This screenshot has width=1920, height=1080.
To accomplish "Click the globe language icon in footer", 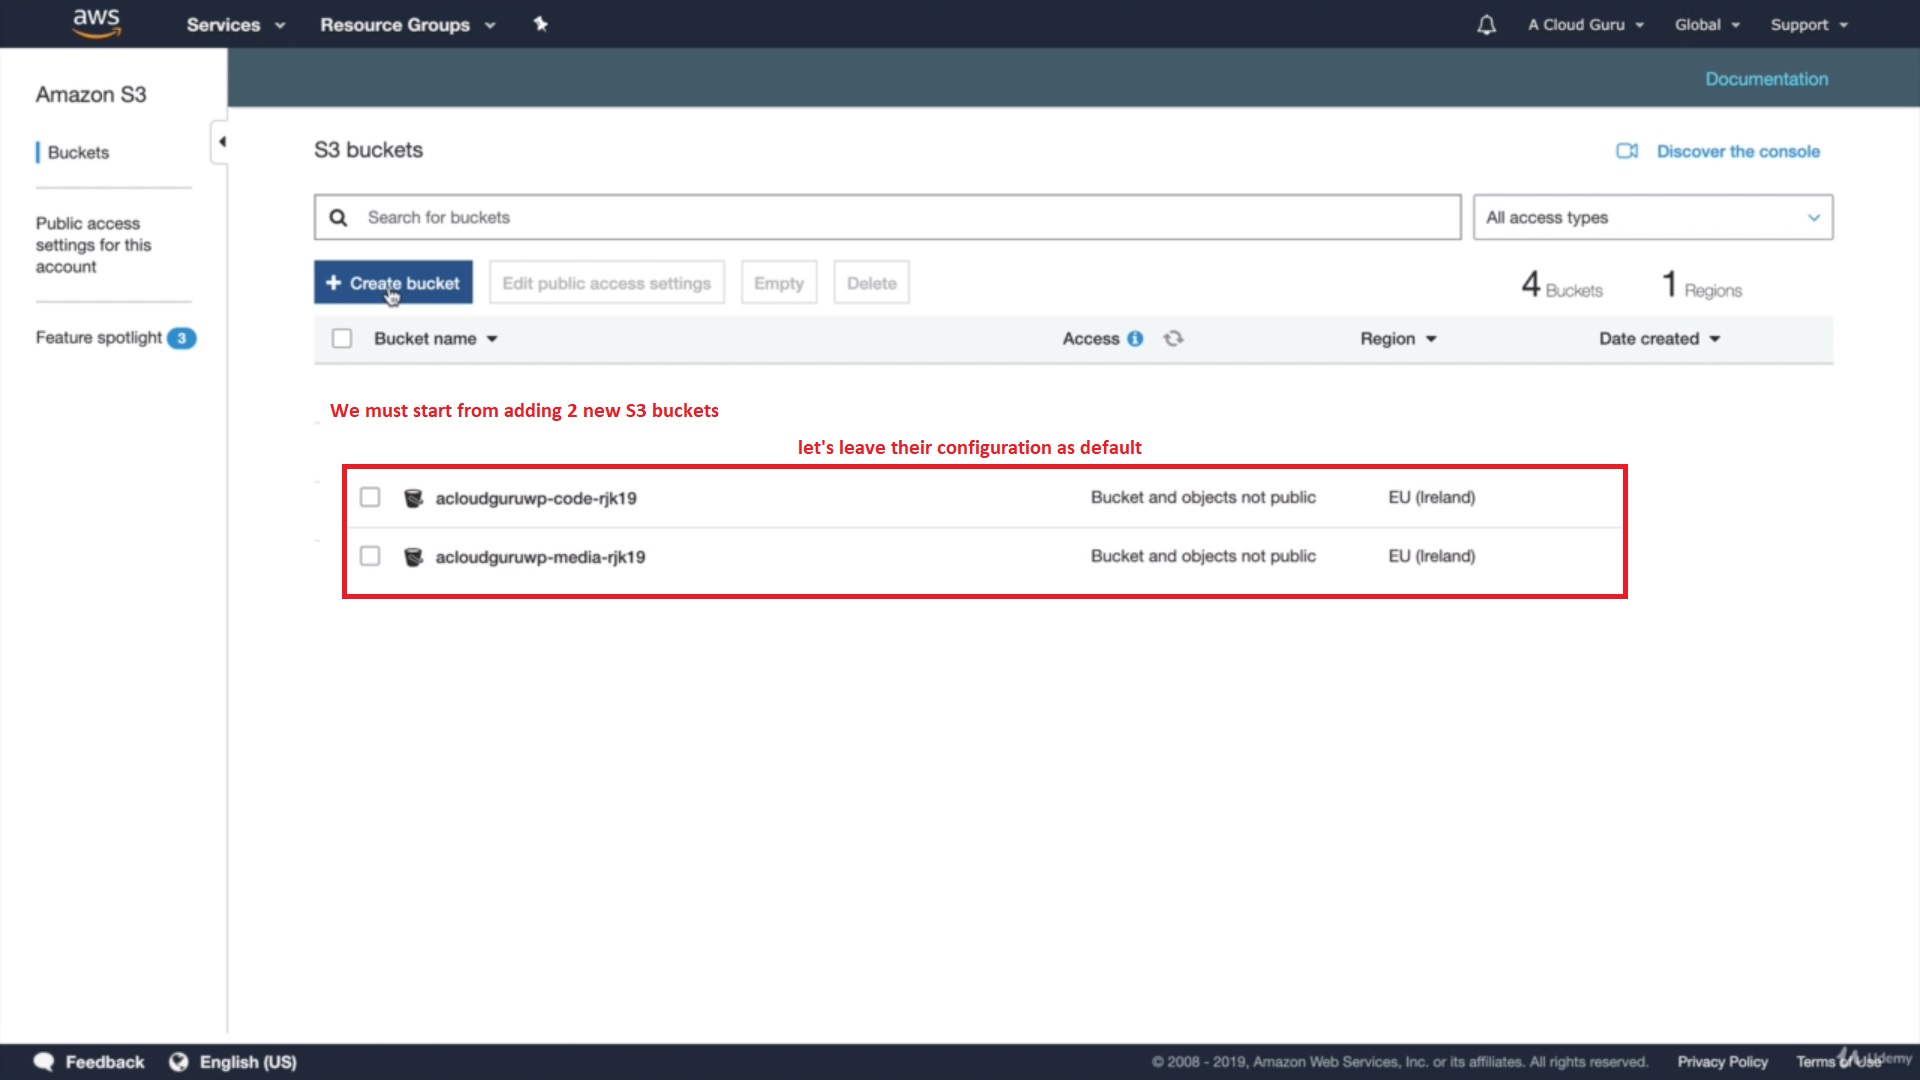I will click(x=178, y=1062).
